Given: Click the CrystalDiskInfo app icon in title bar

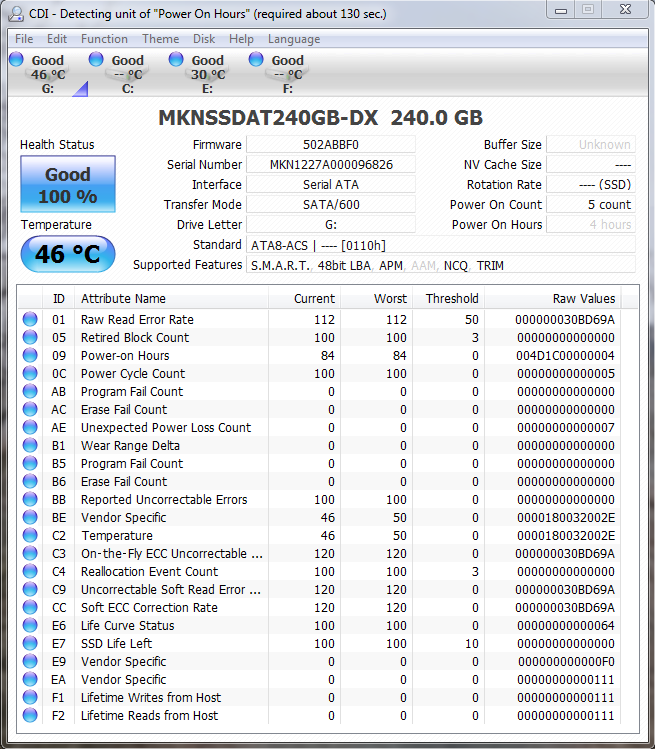Looking at the screenshot, I should (13, 13).
